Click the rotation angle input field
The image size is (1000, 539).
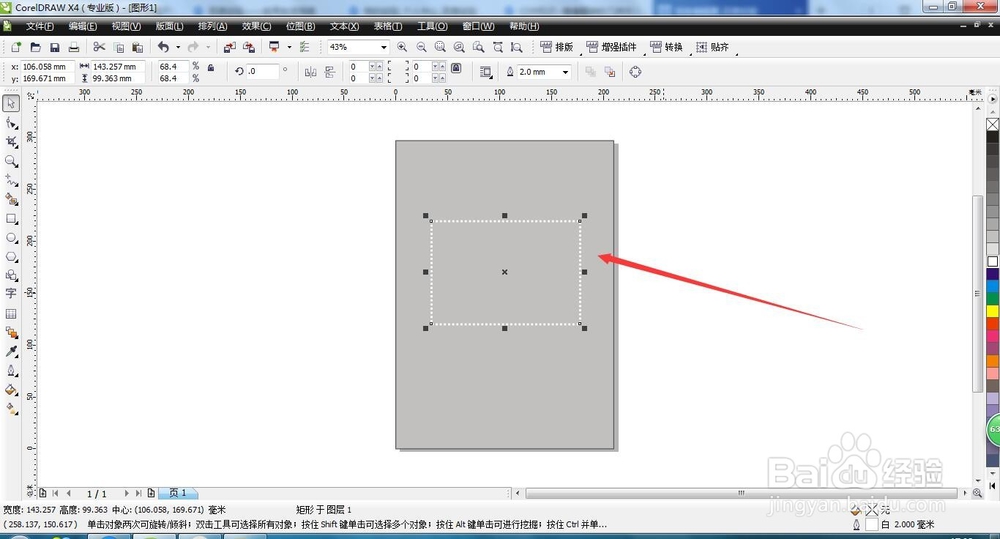262,71
